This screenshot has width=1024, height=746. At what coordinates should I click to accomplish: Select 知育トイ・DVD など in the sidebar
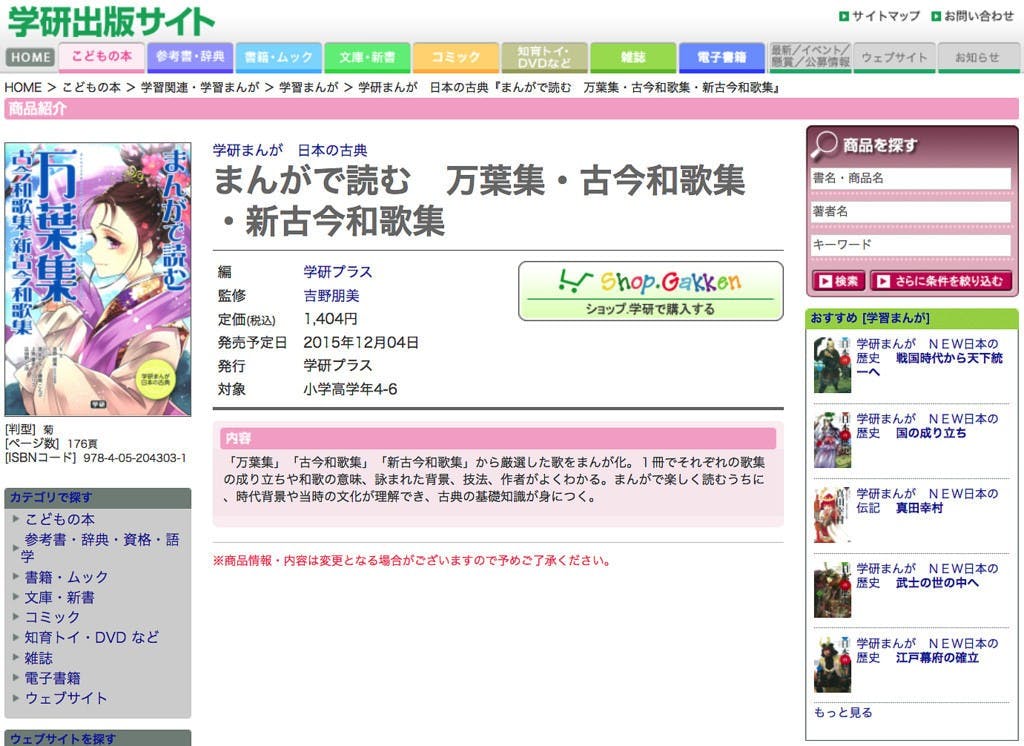(91, 638)
